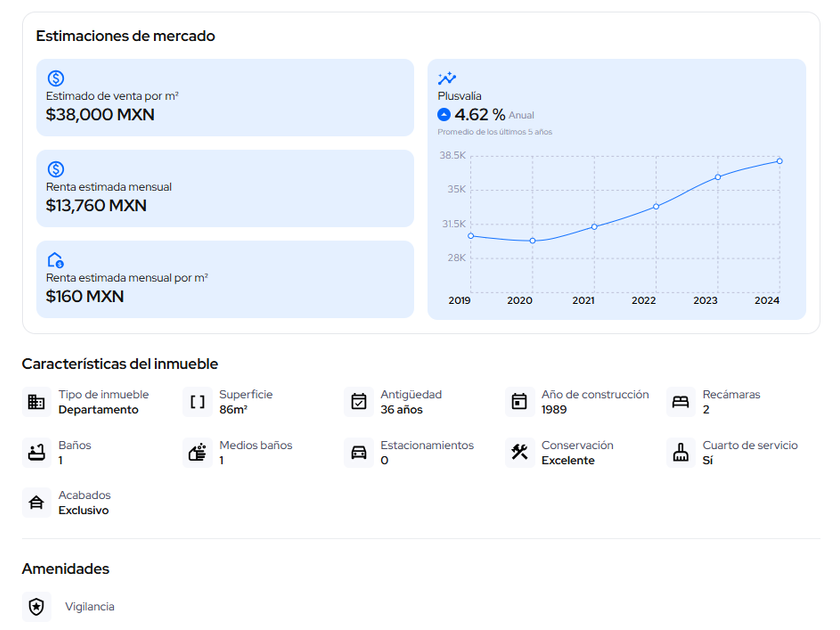Select the 2020 data point on chart
This screenshot has height=630, width=840.
[532, 241]
